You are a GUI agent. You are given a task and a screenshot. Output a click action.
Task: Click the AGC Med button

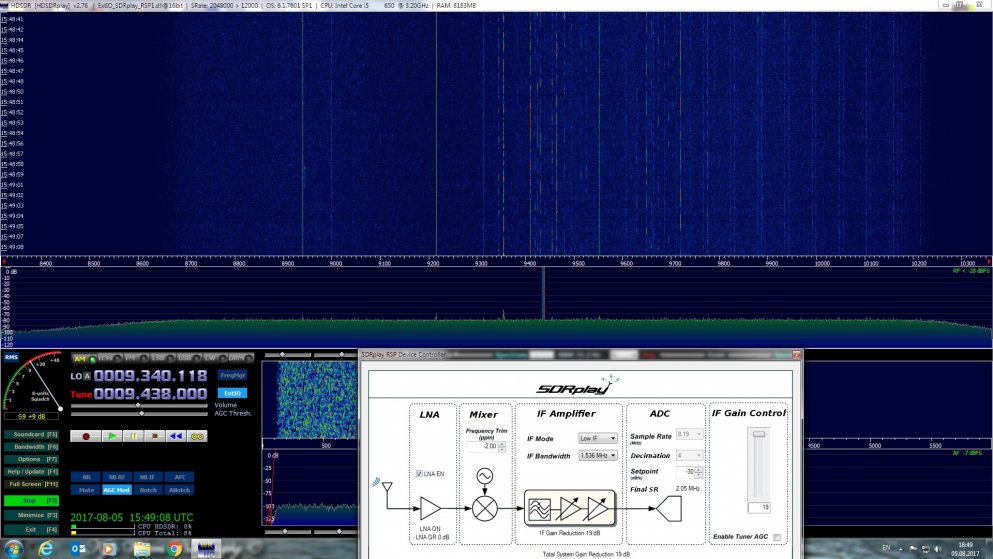coord(117,490)
